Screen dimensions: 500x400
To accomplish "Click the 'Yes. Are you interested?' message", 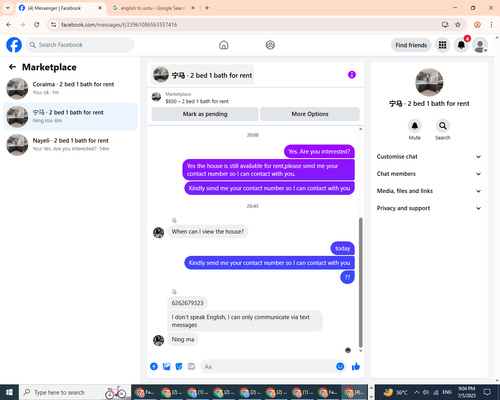I will [x=319, y=151].
